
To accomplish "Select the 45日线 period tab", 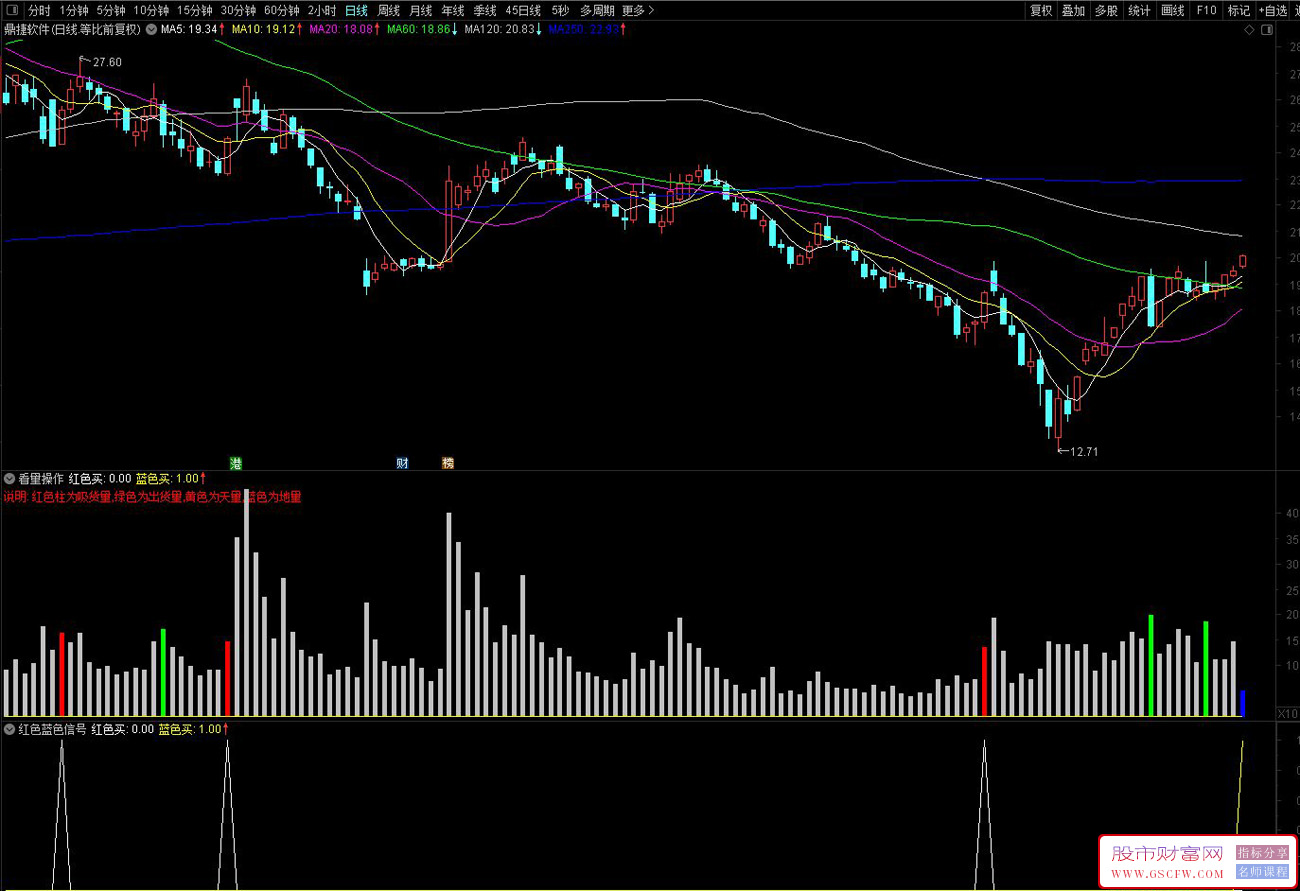I will click(x=523, y=10).
